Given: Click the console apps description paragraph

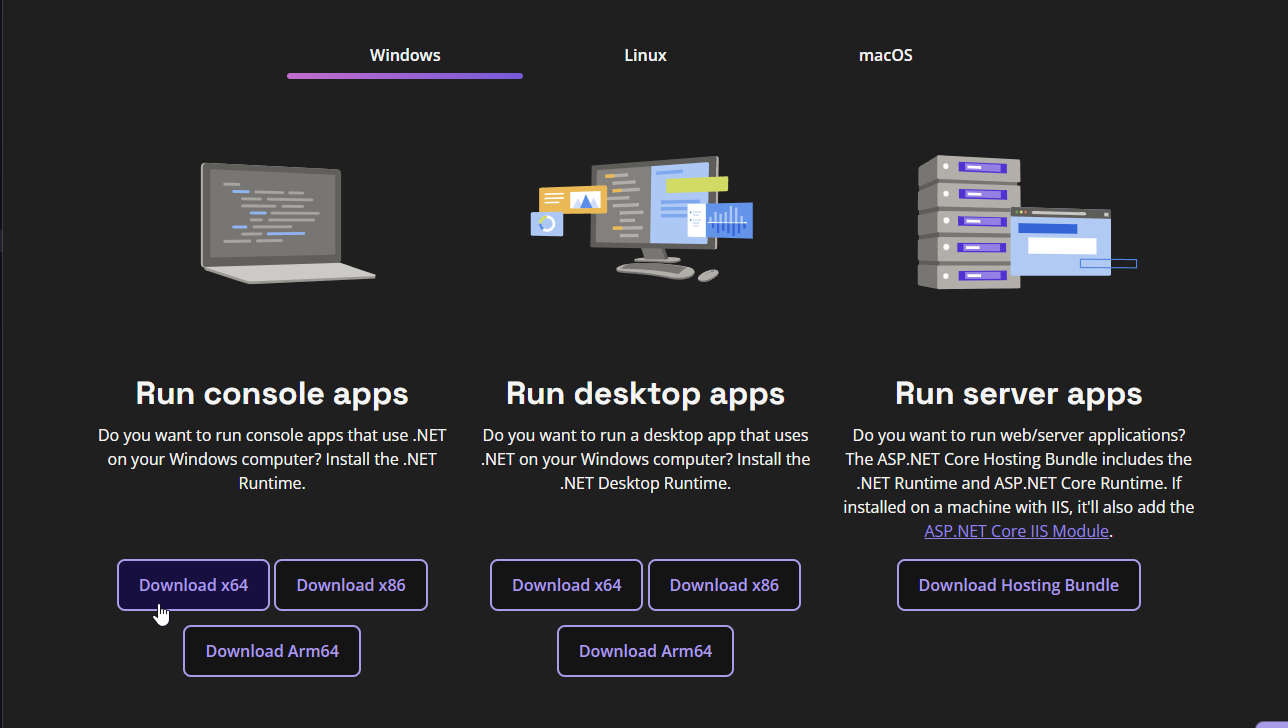Looking at the screenshot, I should coord(272,459).
